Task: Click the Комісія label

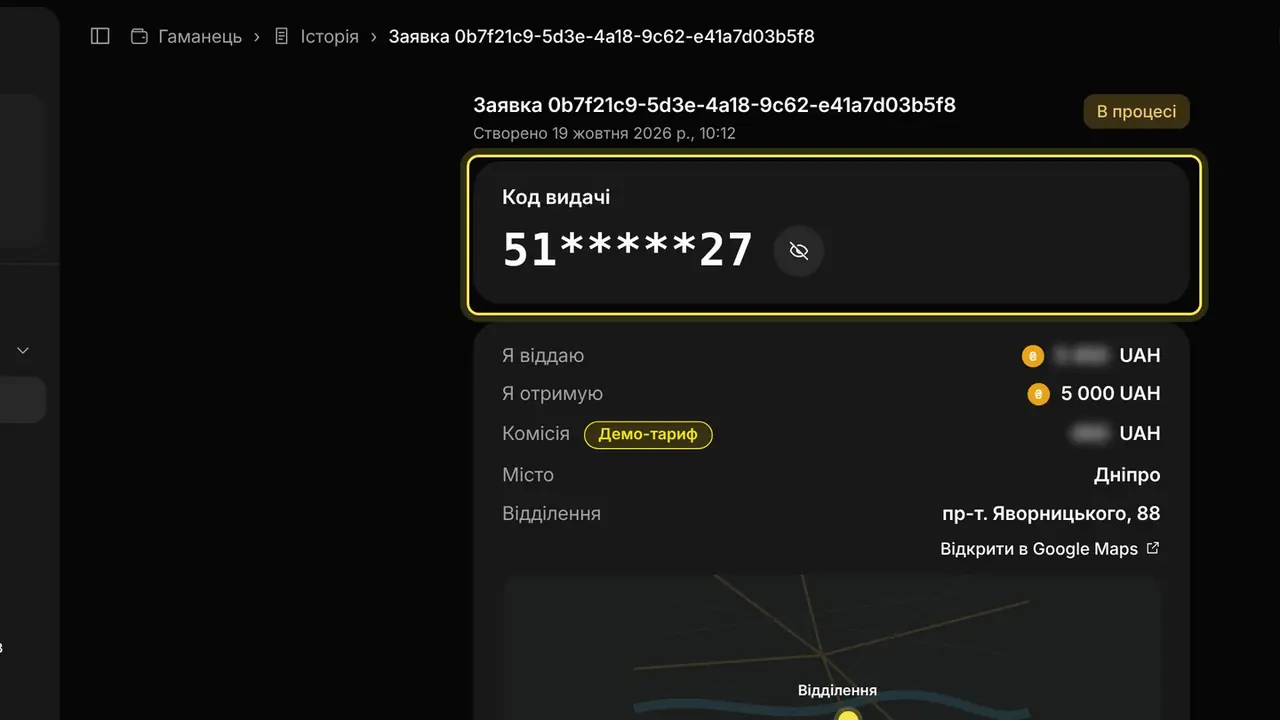Action: click(536, 434)
